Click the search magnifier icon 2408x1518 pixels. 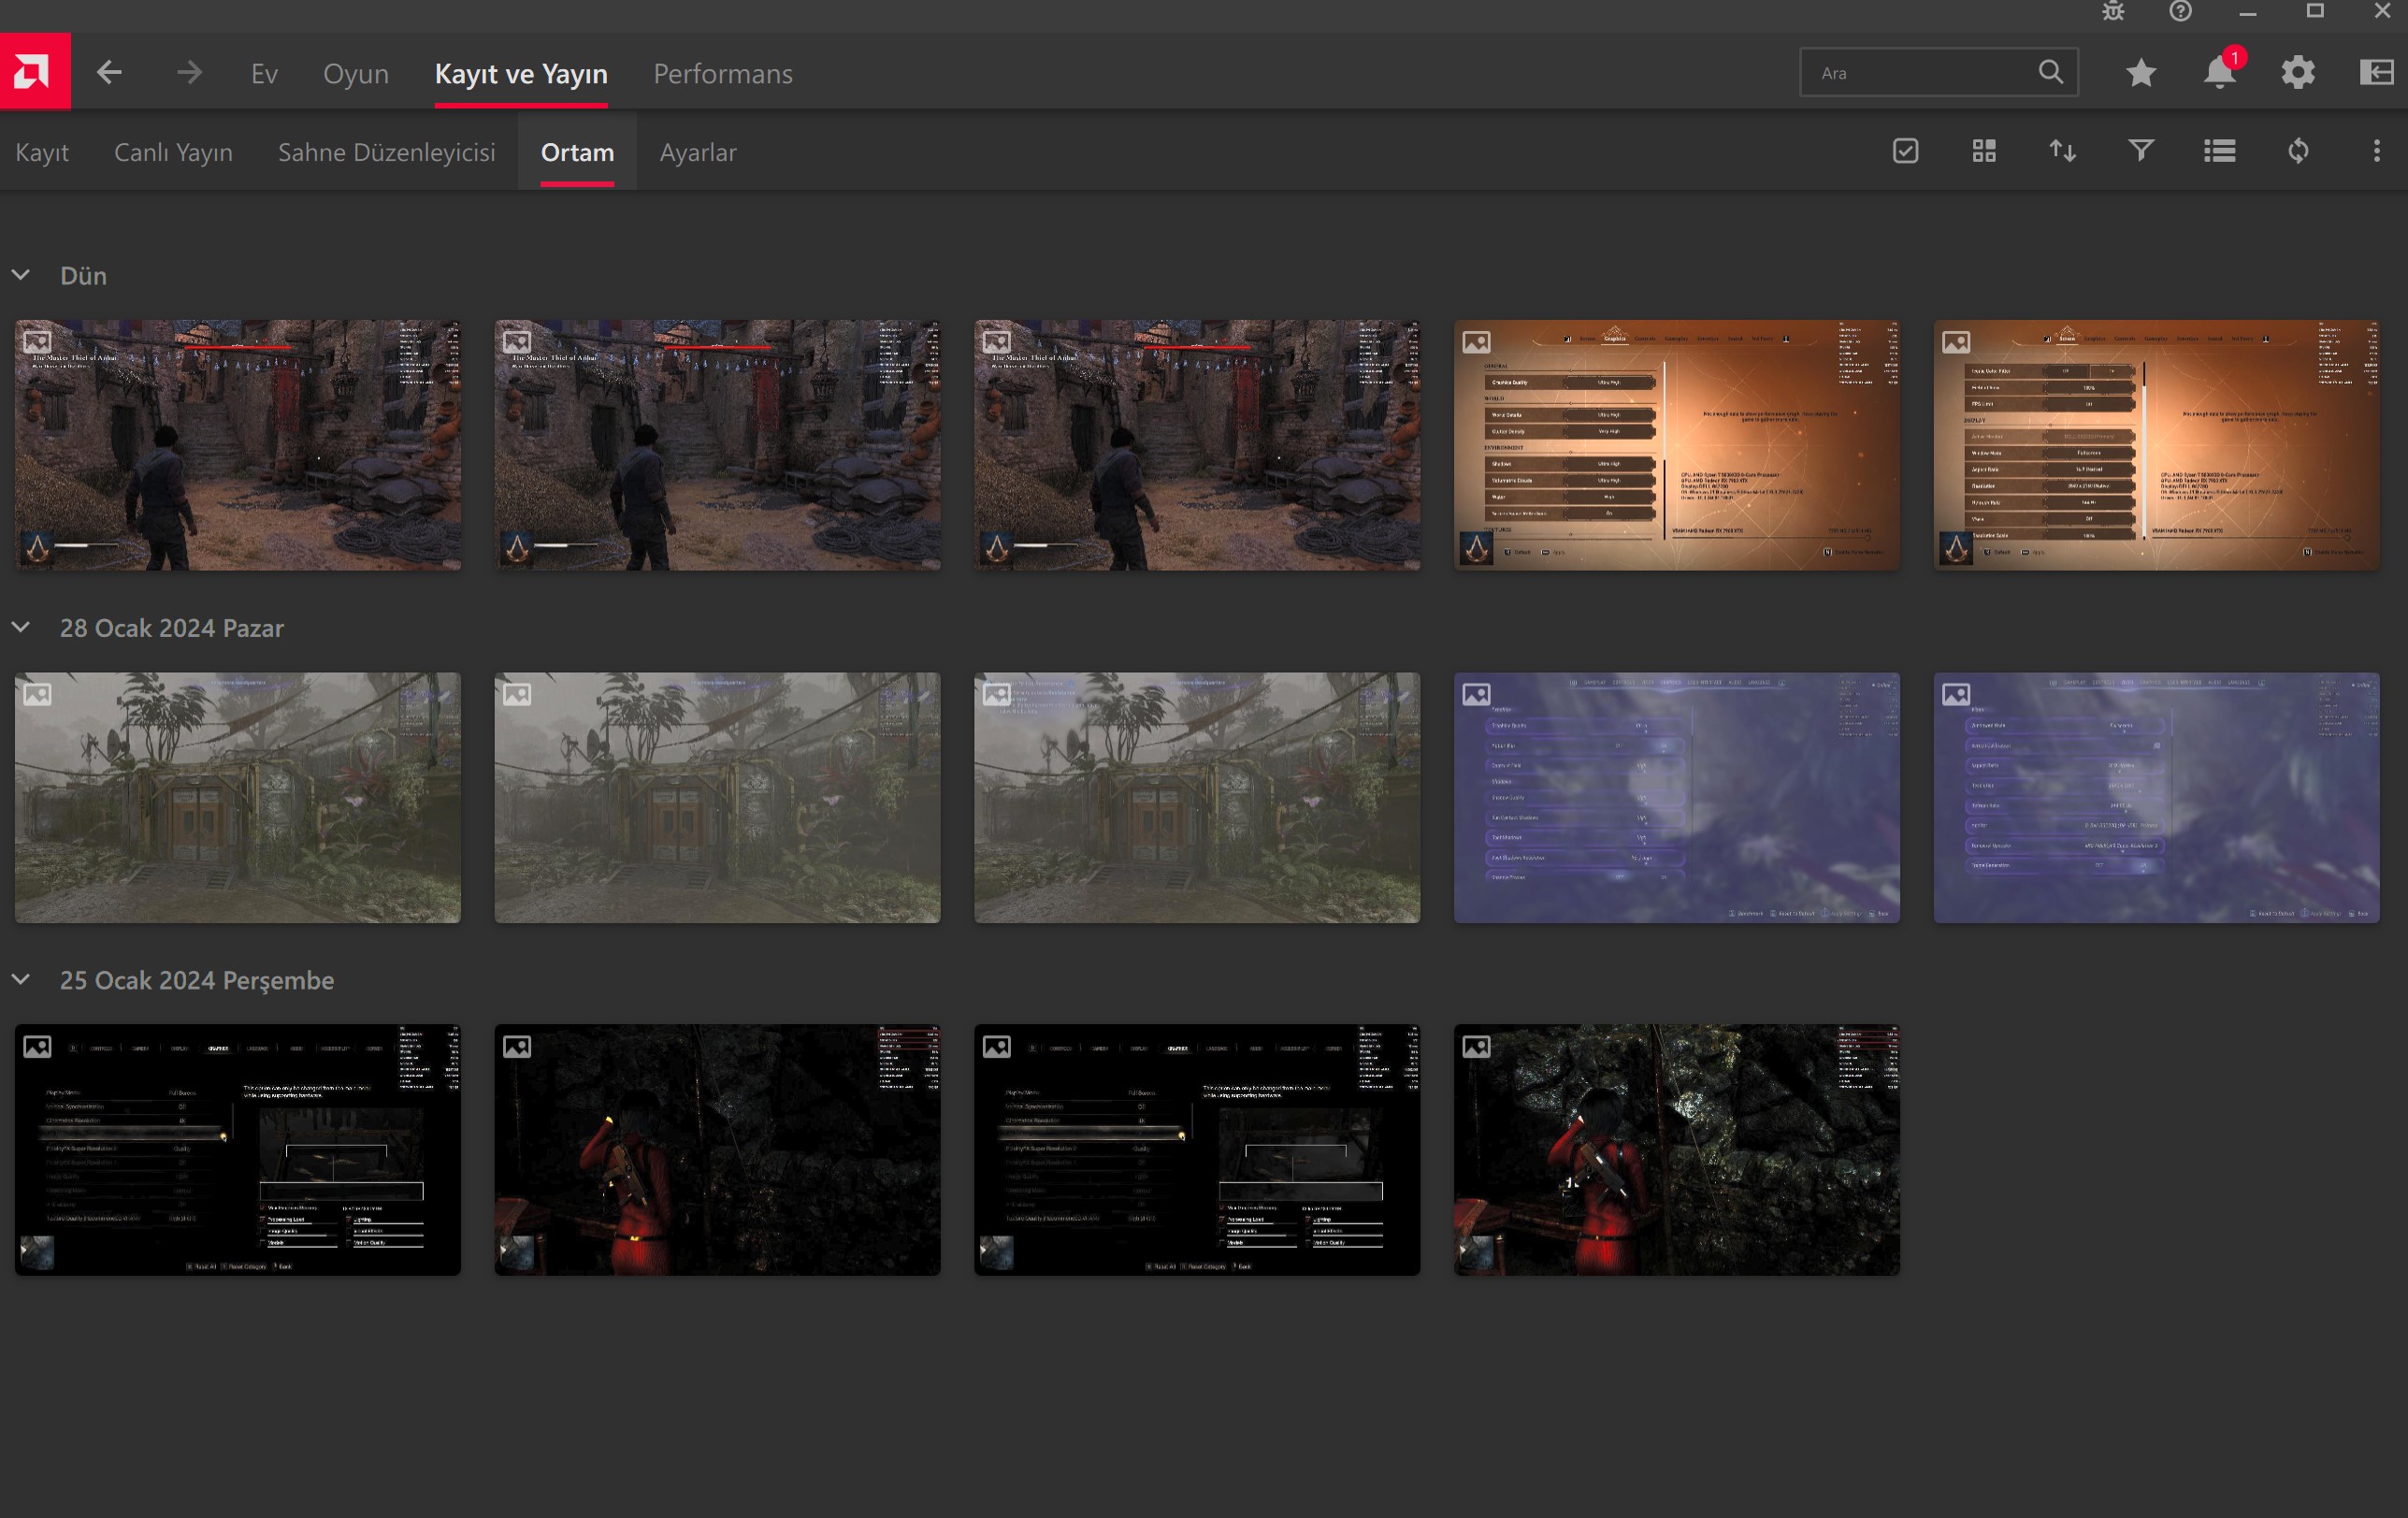[2051, 72]
